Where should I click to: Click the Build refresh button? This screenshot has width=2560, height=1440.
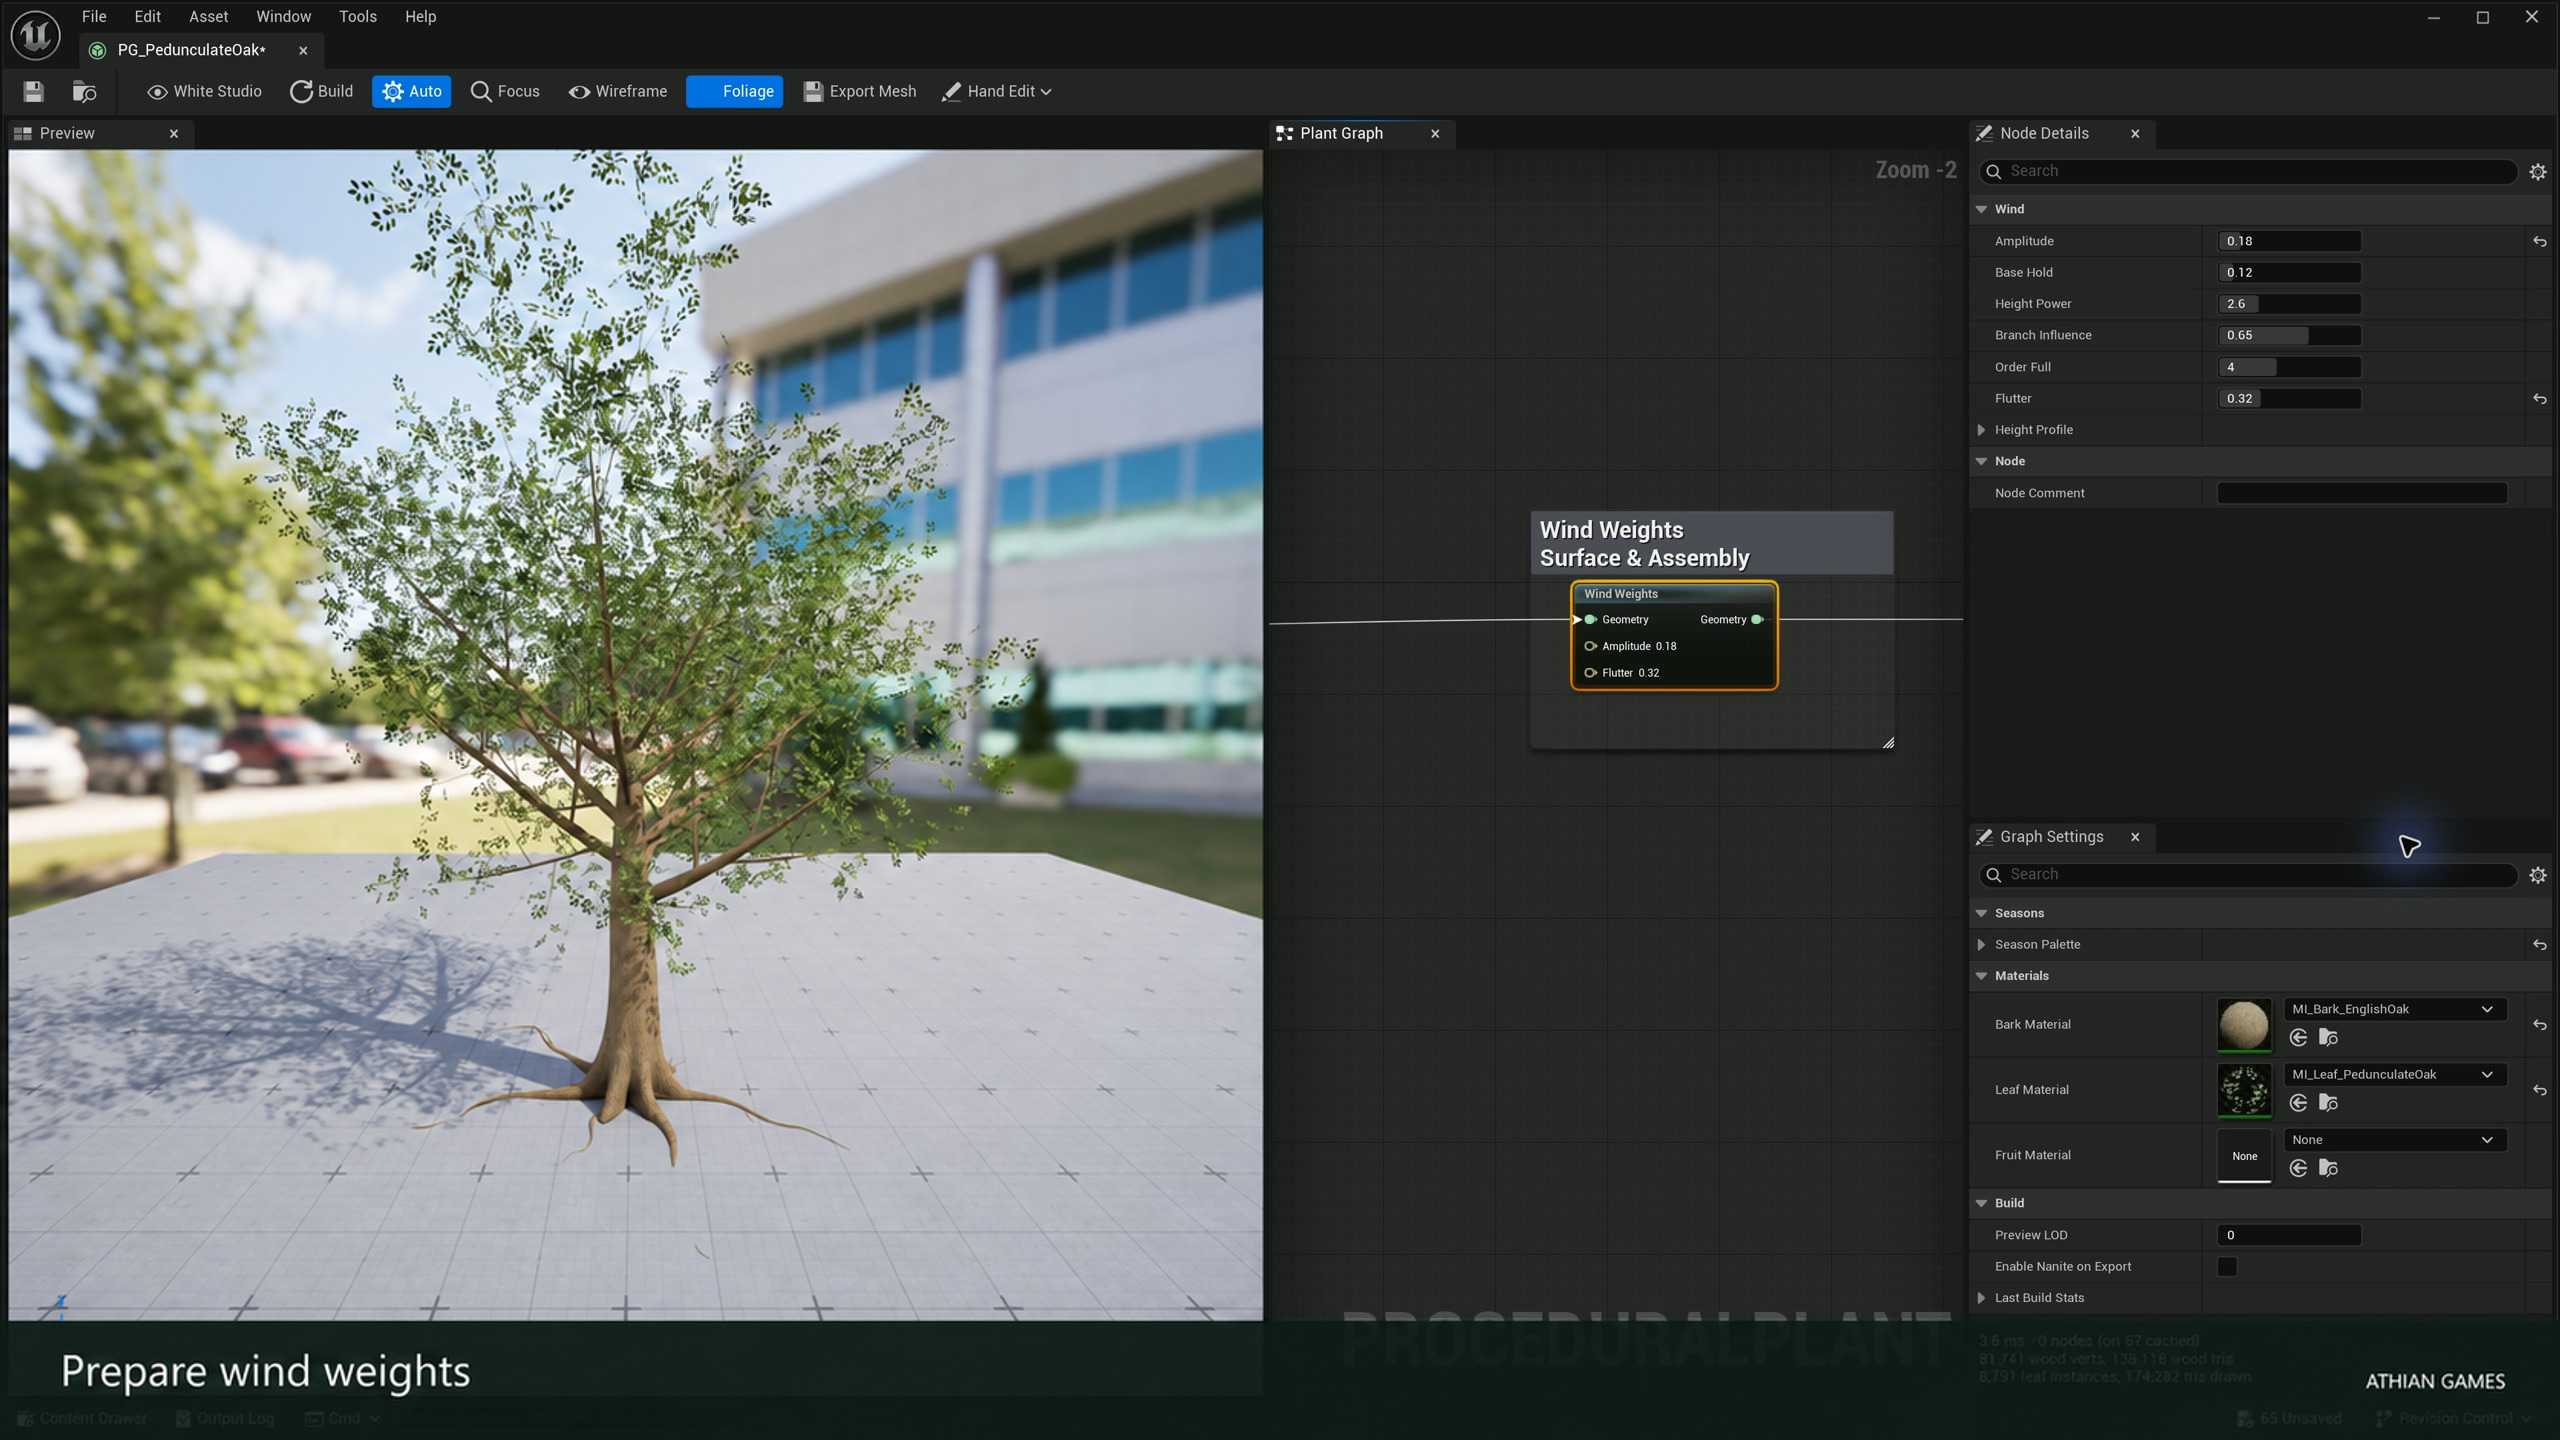point(321,91)
